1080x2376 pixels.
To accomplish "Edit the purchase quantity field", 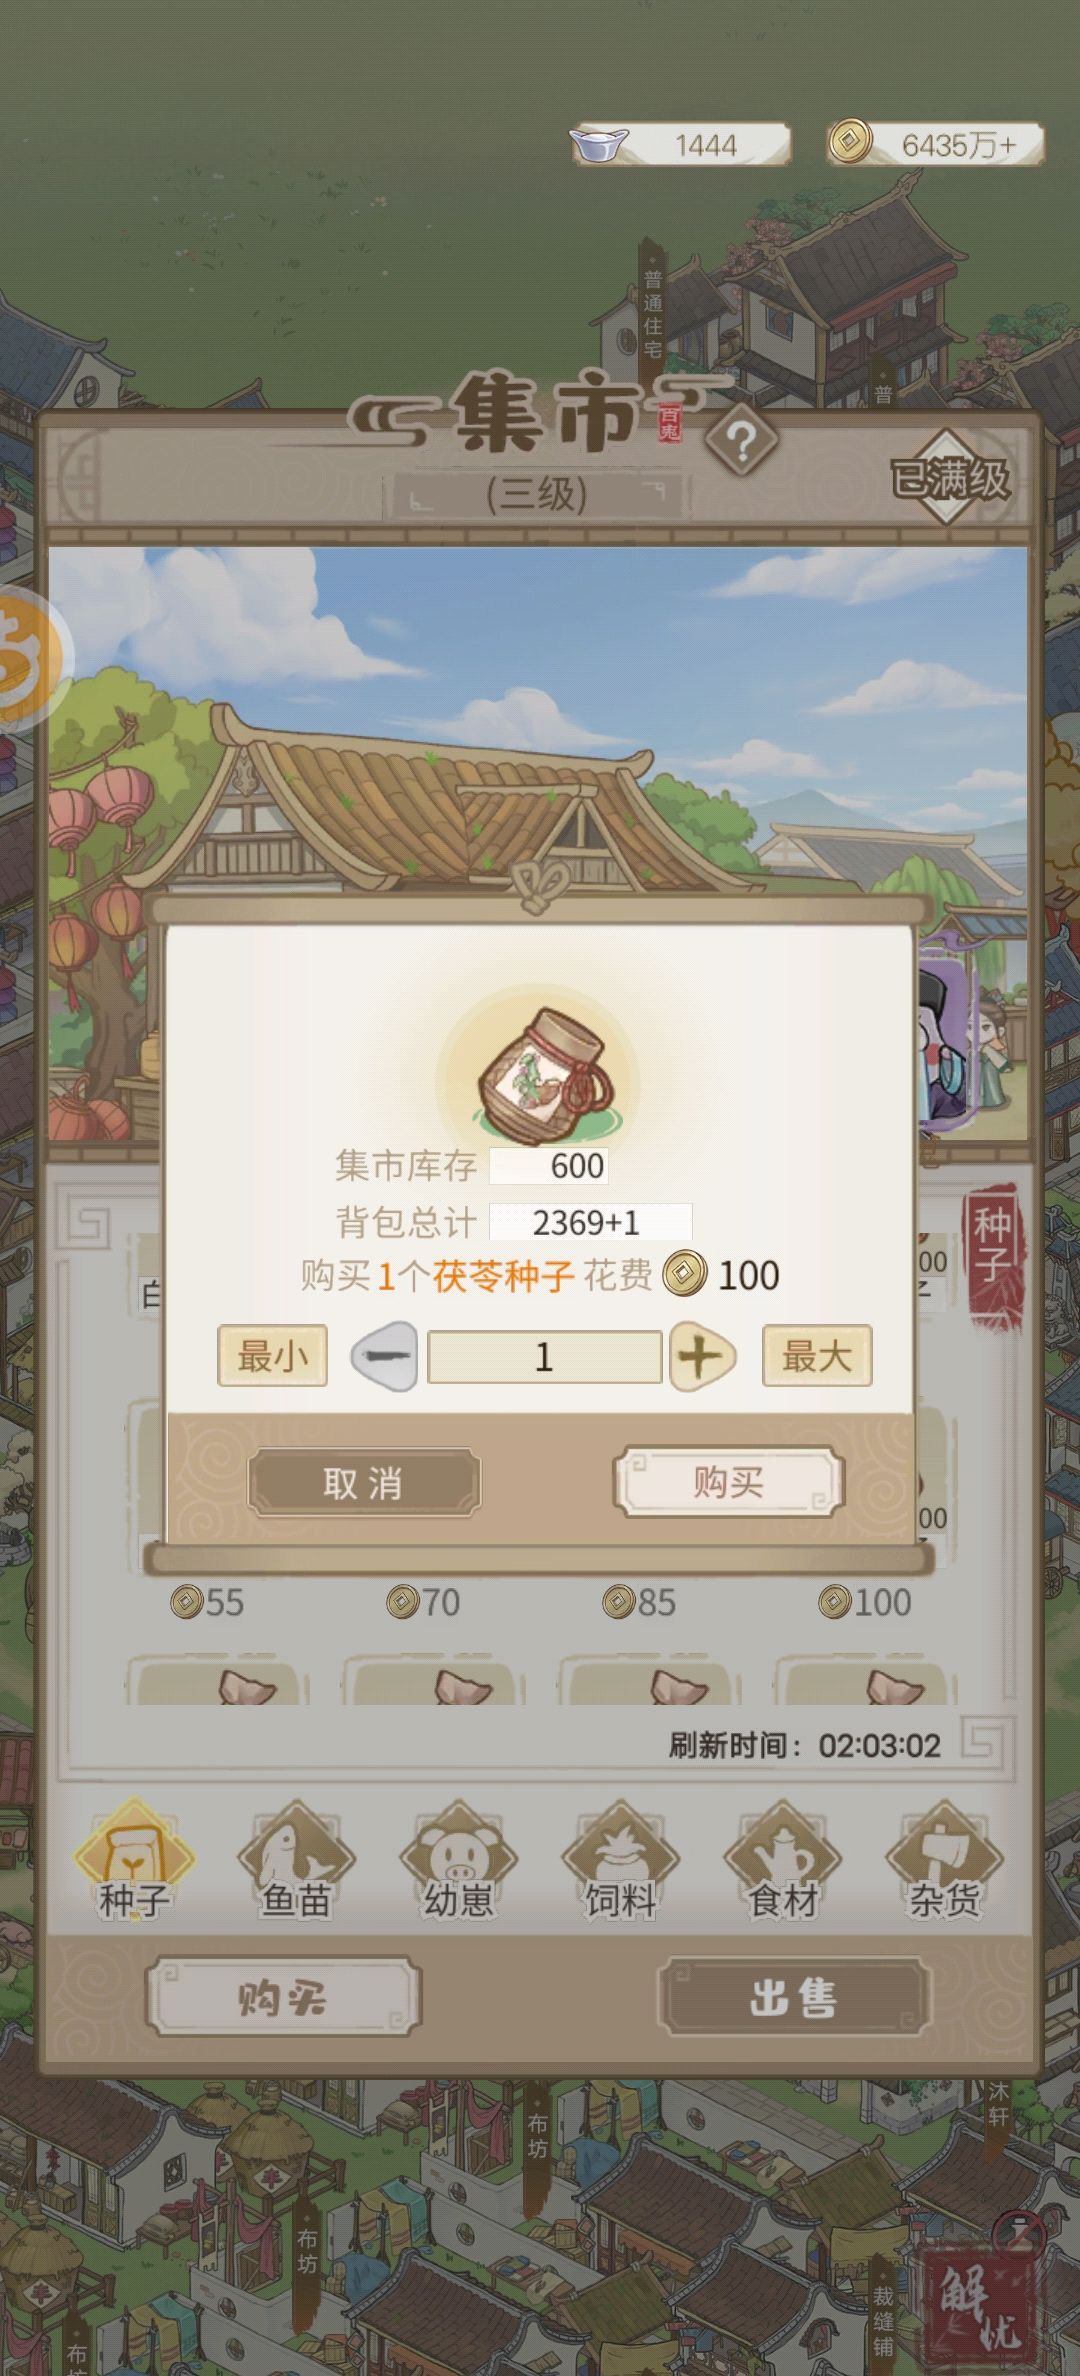I will click(544, 1357).
